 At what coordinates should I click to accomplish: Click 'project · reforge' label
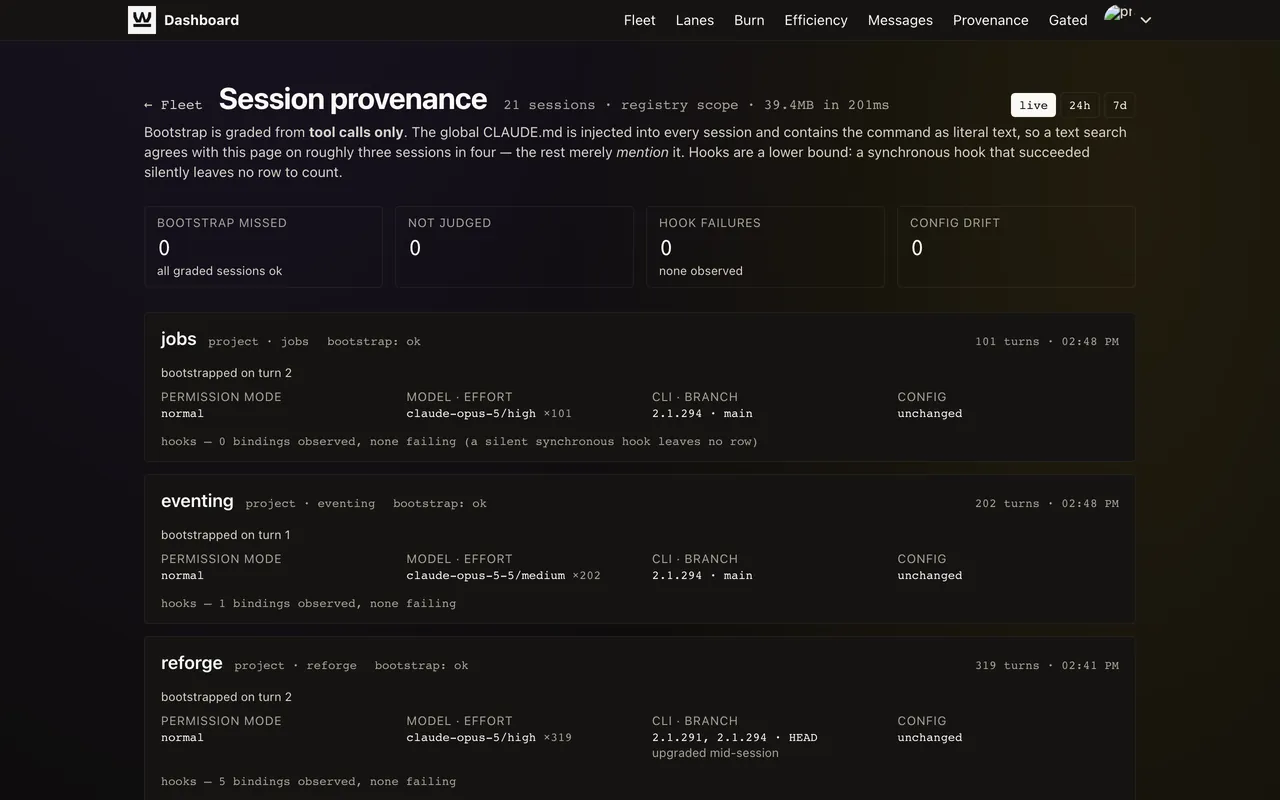tap(296, 665)
